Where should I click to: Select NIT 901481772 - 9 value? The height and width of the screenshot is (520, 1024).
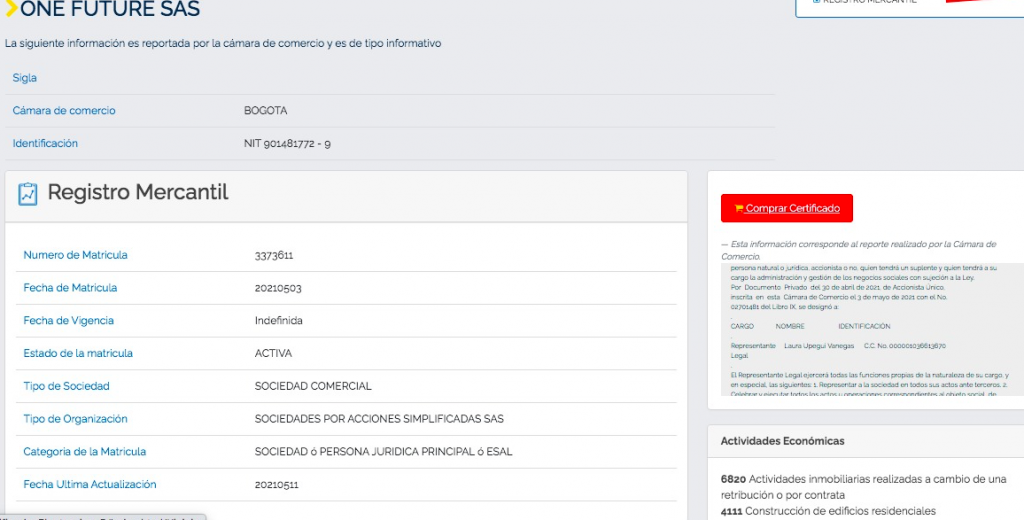click(287, 144)
